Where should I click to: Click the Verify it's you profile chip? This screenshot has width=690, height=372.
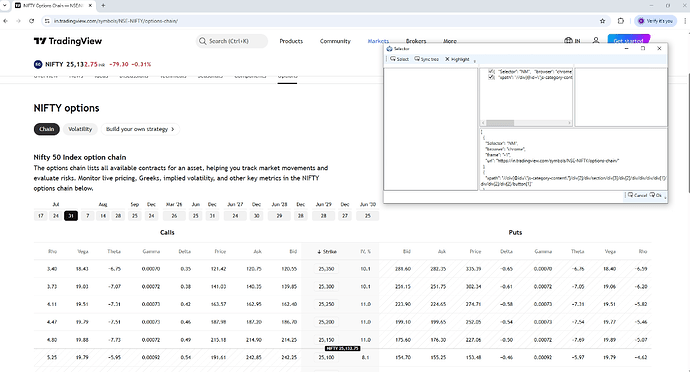655,21
